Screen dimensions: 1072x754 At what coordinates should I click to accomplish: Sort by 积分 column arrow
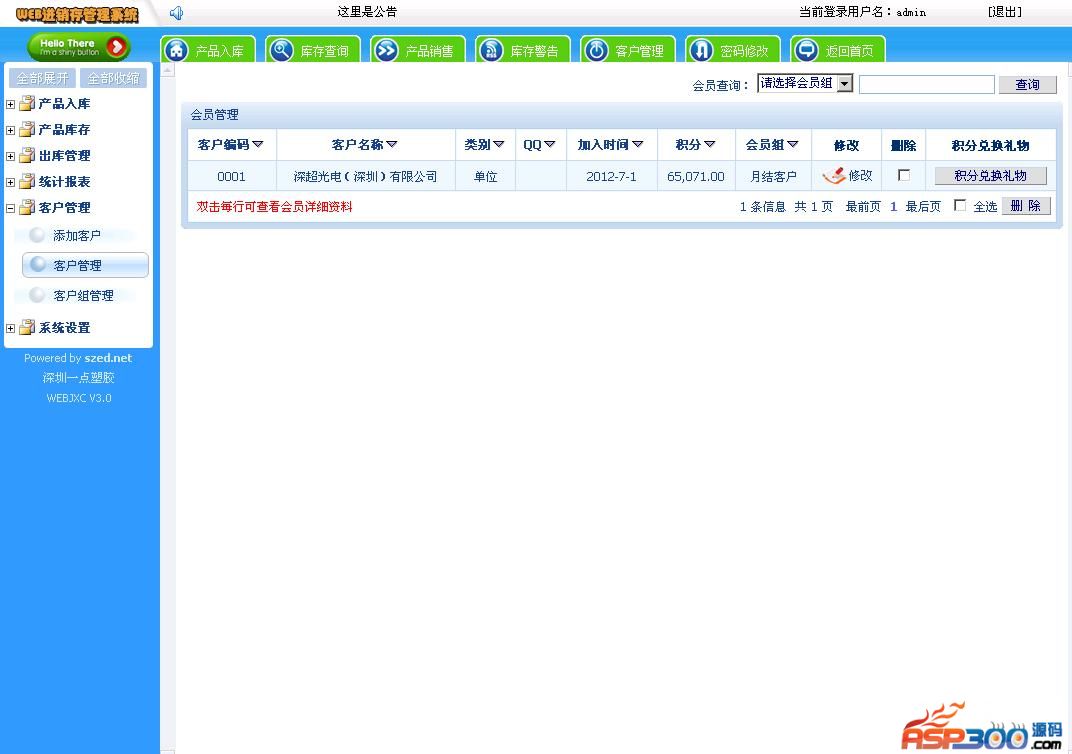pyautogui.click(x=710, y=144)
